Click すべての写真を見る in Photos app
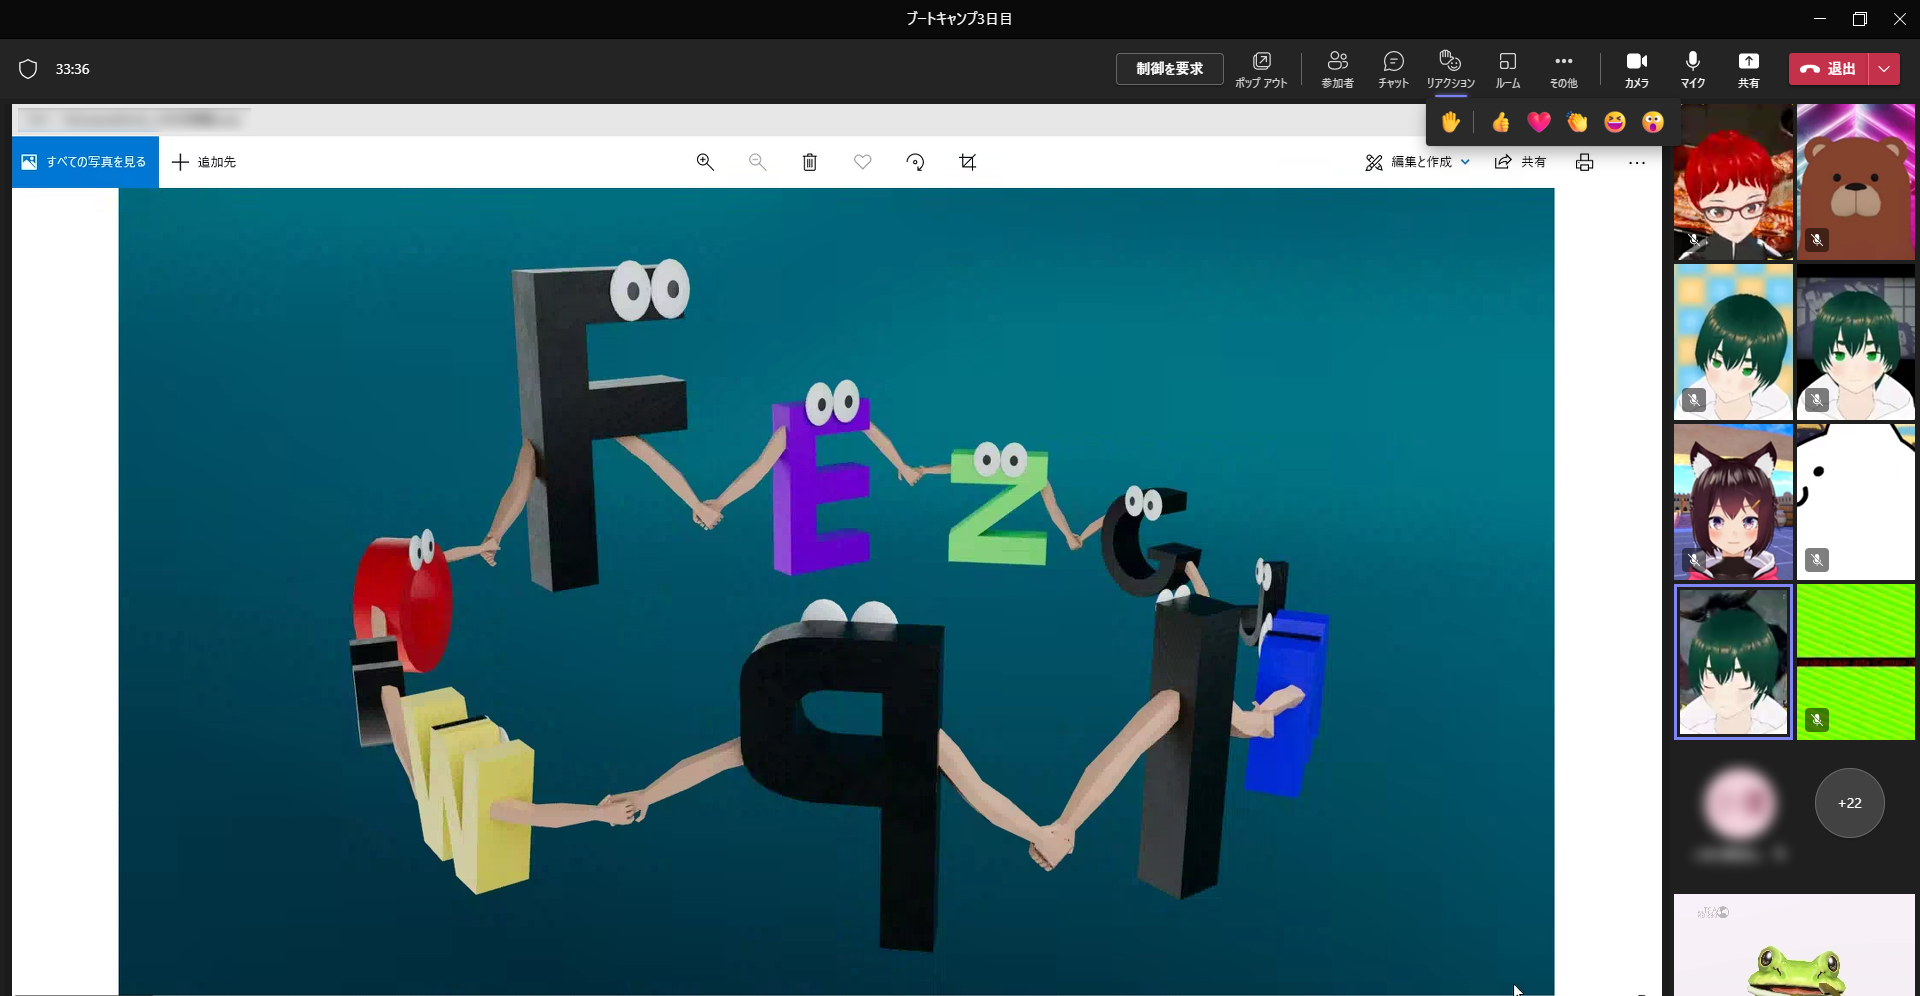 tap(85, 162)
